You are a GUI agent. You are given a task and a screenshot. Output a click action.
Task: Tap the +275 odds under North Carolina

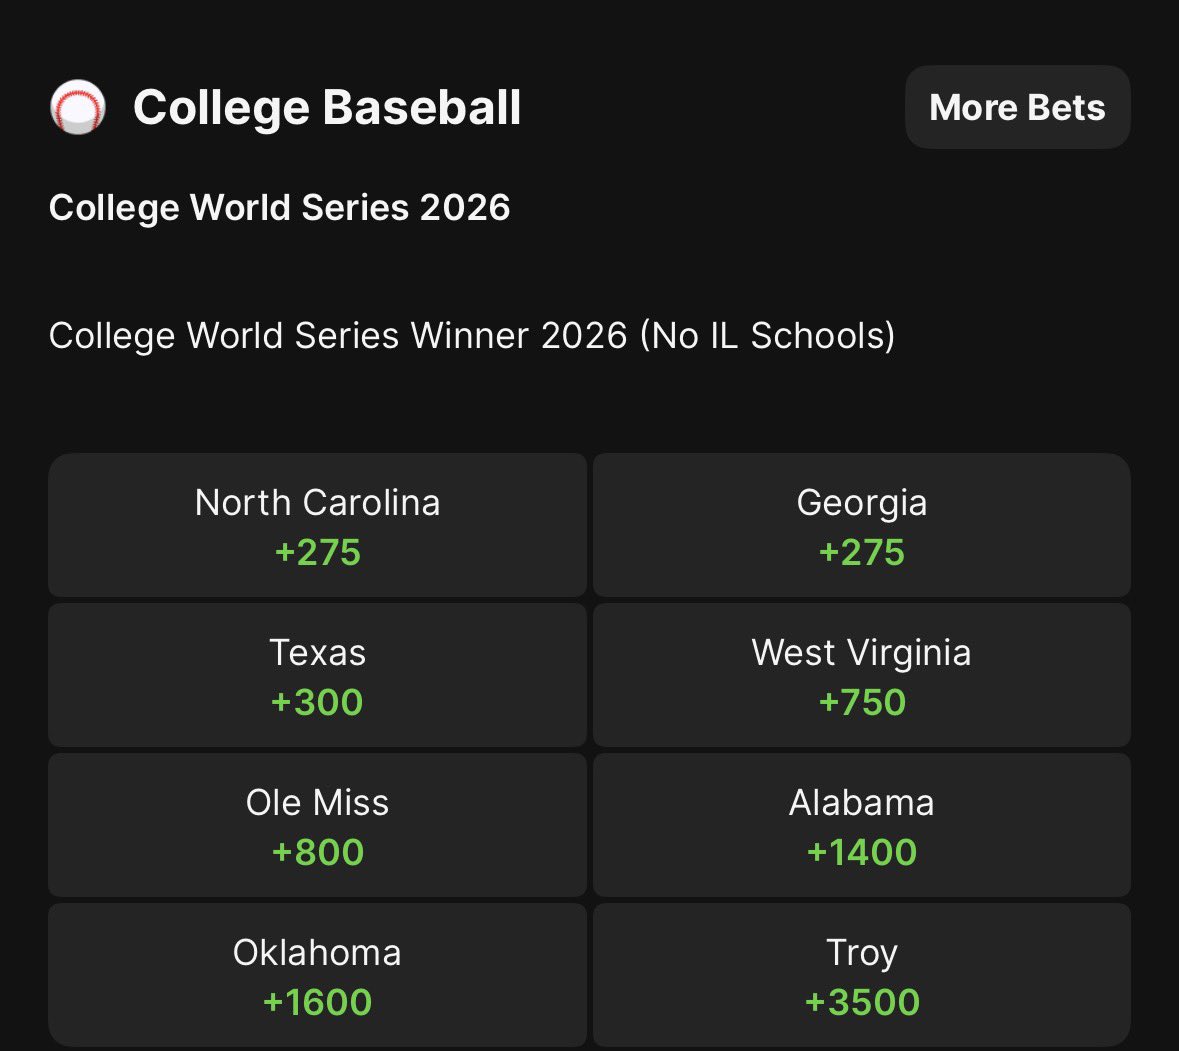point(317,553)
